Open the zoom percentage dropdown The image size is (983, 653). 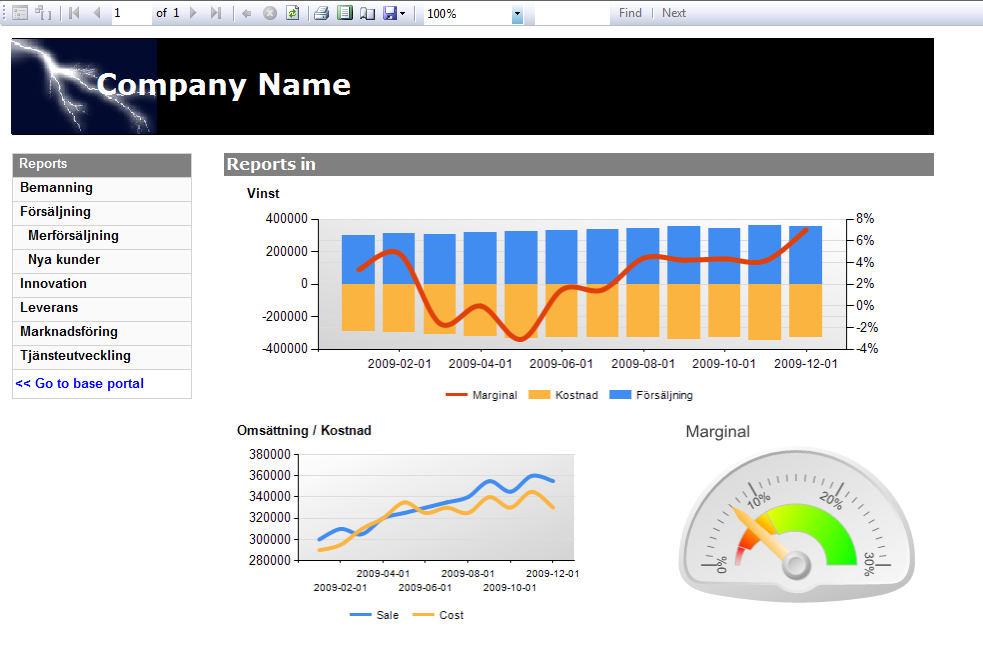519,13
